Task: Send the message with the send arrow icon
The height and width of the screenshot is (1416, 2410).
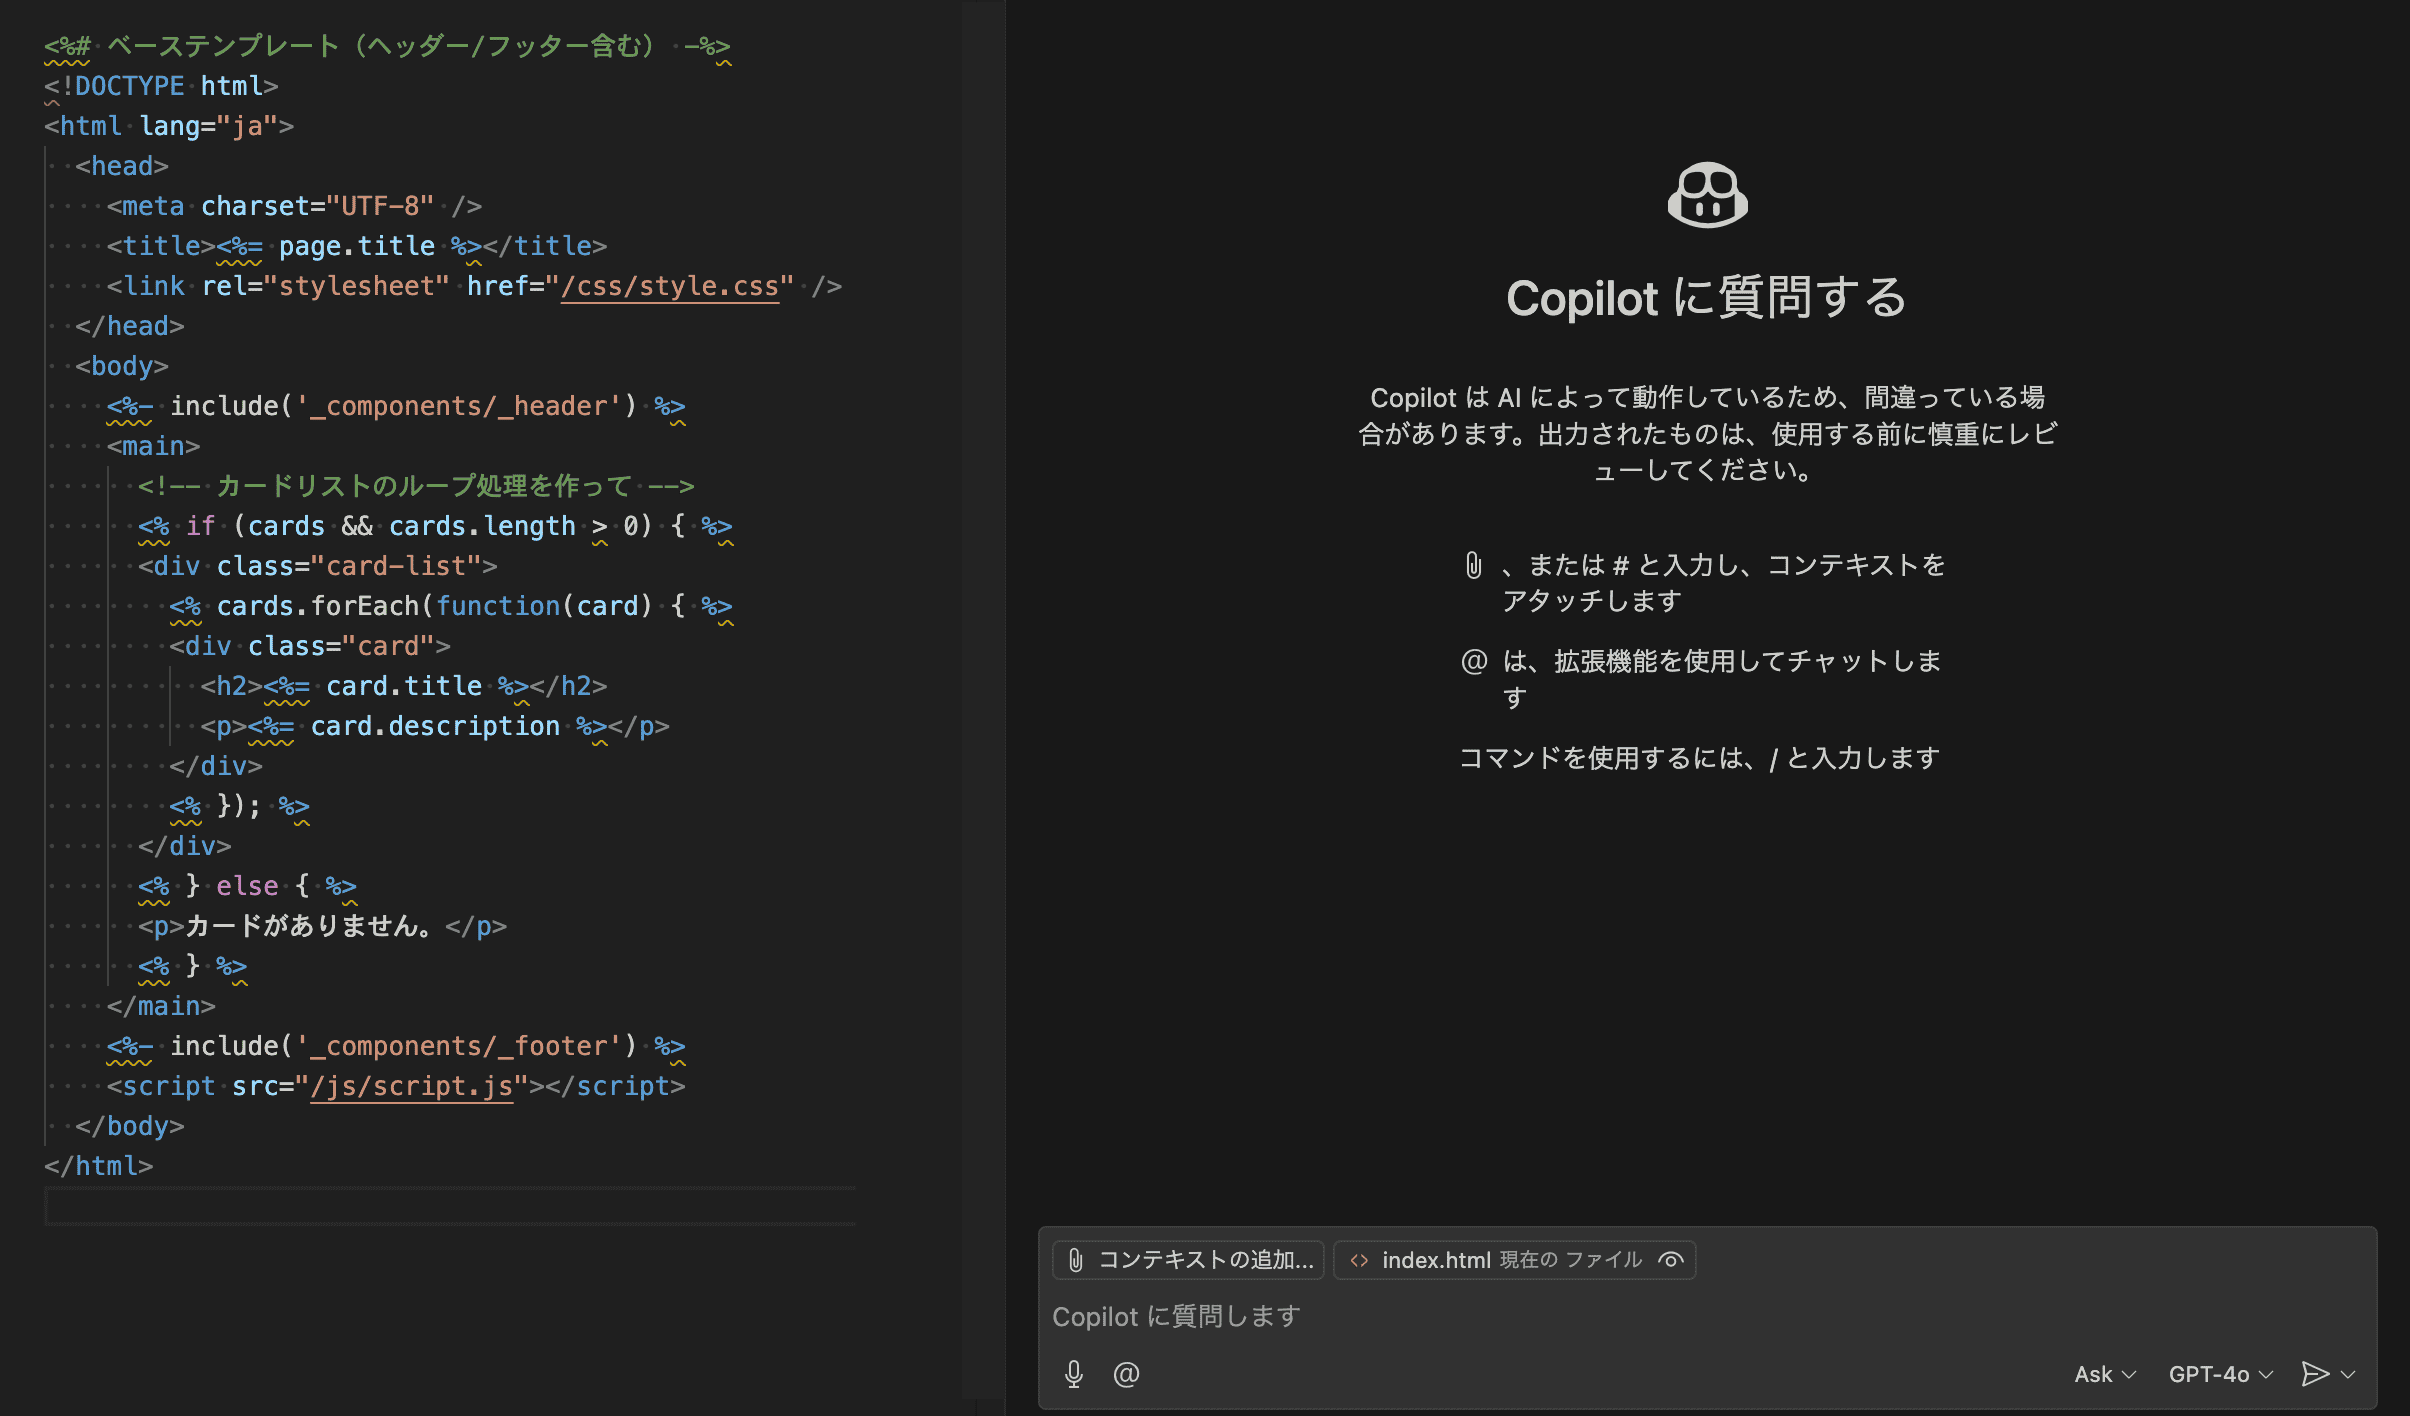Action: [x=2313, y=1374]
